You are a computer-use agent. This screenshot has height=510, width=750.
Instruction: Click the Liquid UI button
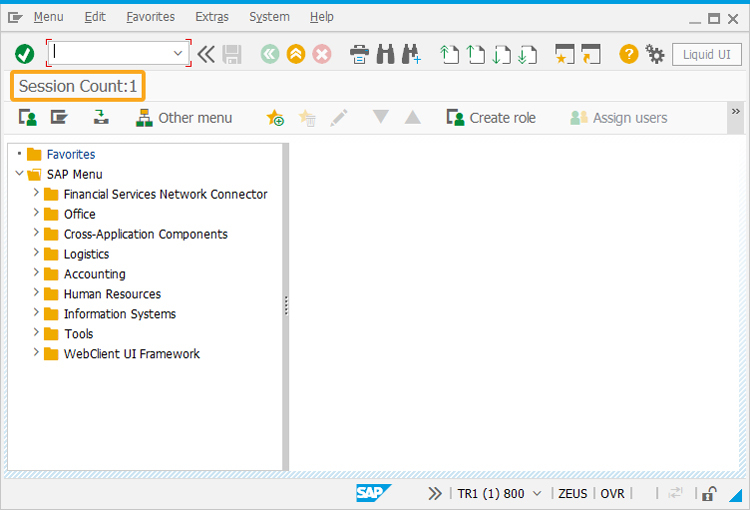(x=706, y=55)
